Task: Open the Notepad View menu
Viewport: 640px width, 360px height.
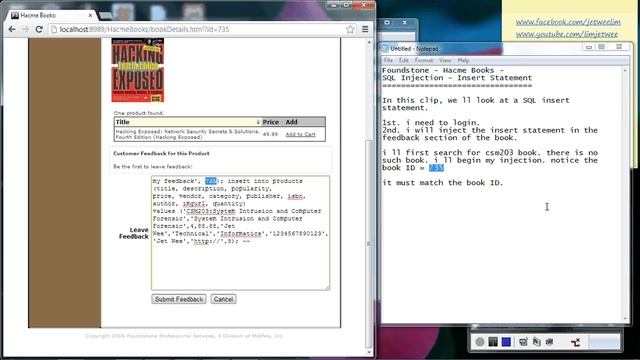Action: coord(445,60)
